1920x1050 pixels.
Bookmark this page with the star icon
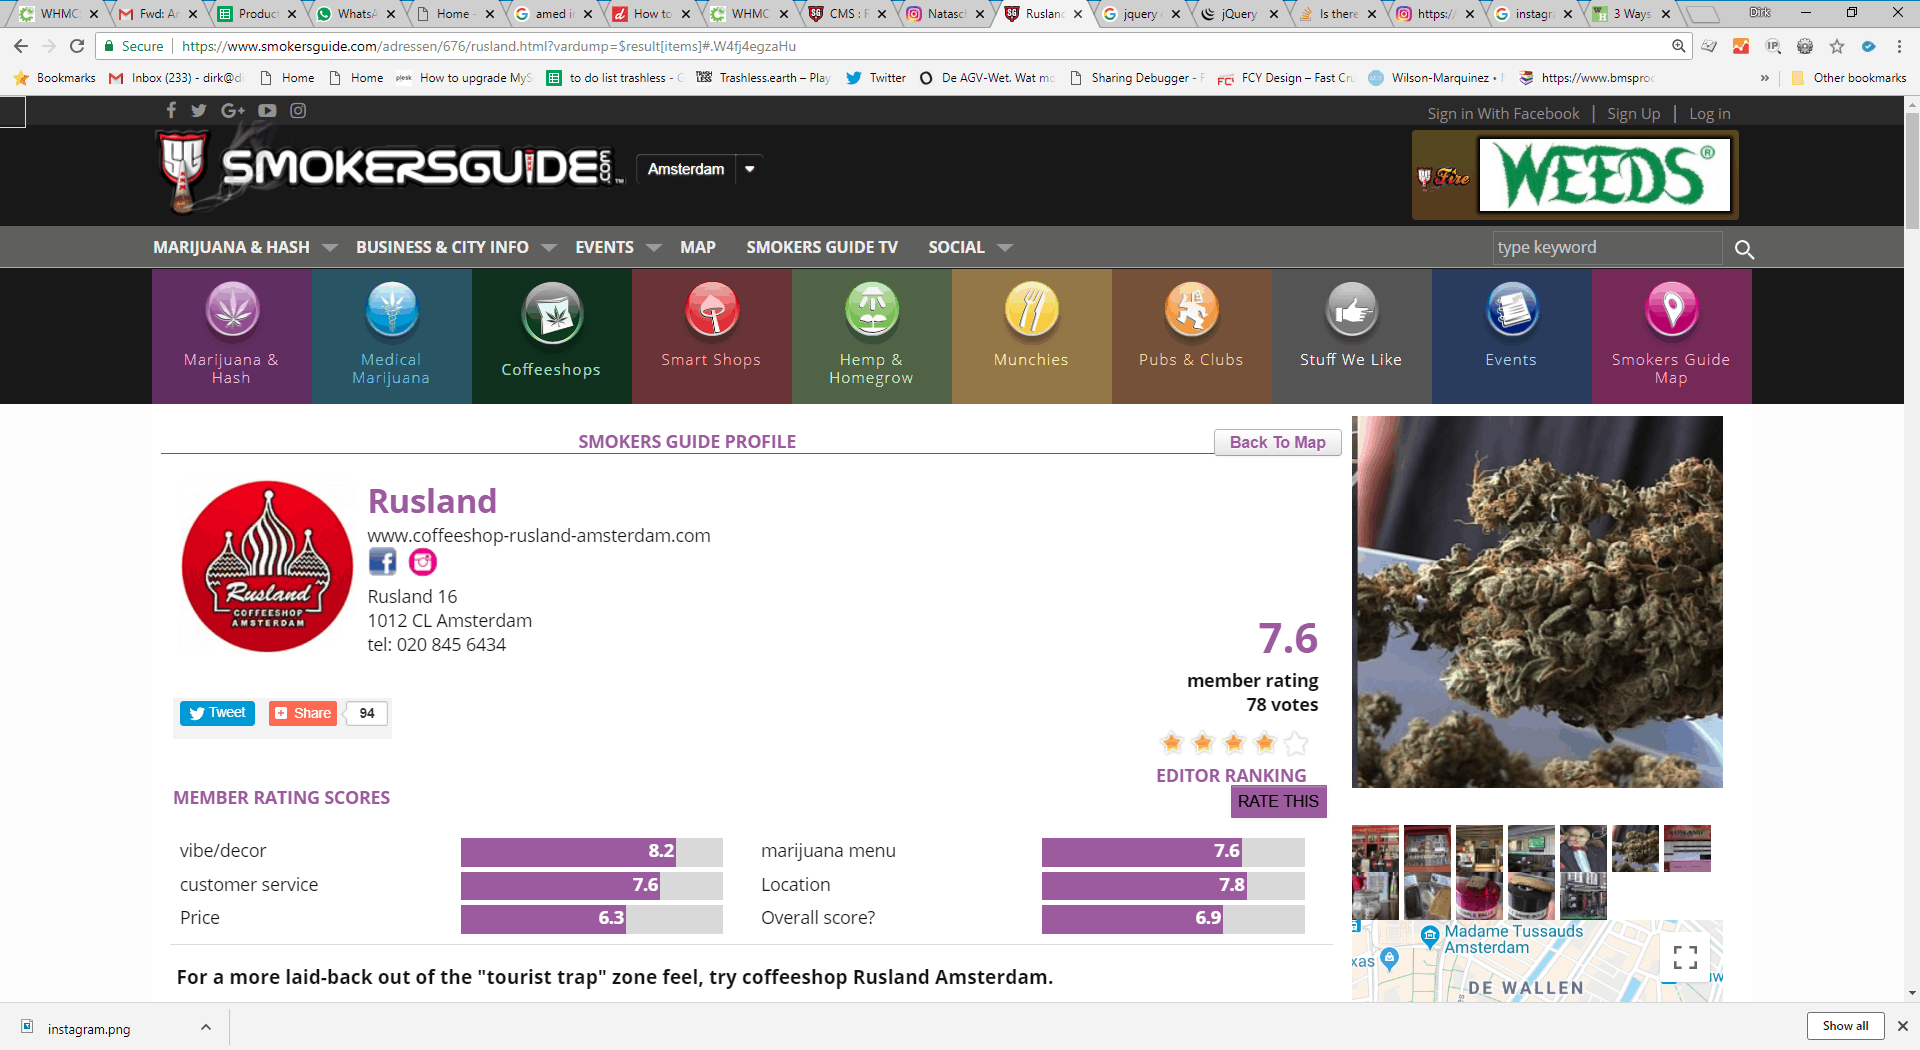pyautogui.click(x=1836, y=46)
